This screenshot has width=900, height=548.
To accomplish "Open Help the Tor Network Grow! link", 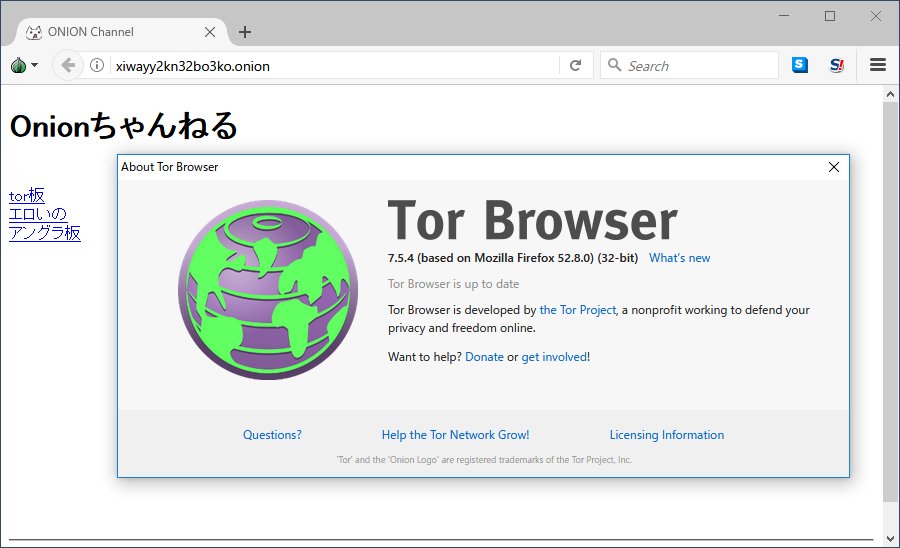I will coord(455,435).
